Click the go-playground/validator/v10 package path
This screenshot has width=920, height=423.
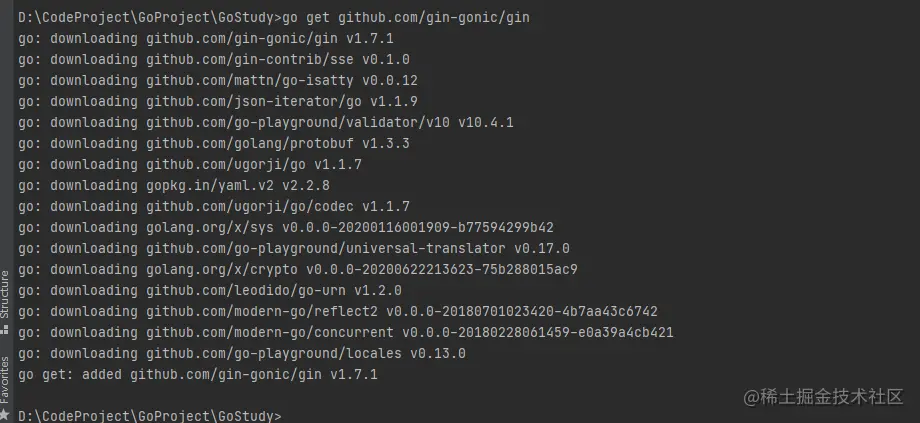click(298, 123)
